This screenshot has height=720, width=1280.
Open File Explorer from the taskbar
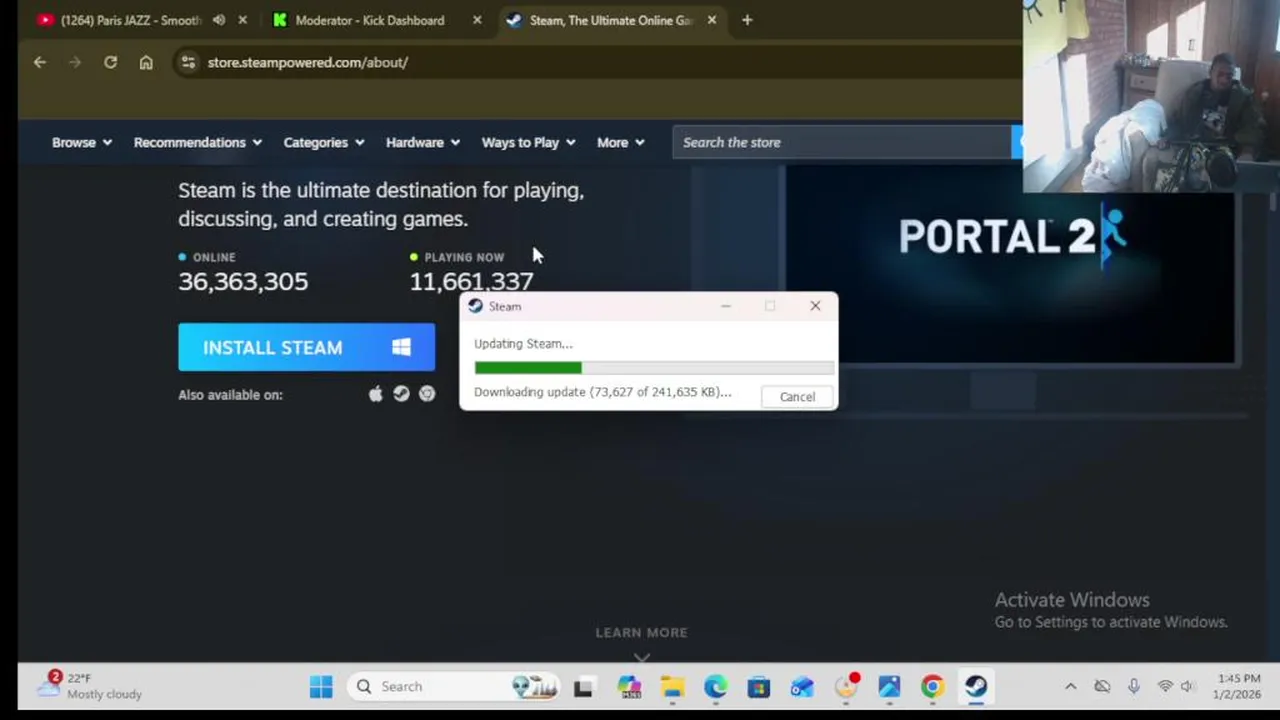[672, 686]
